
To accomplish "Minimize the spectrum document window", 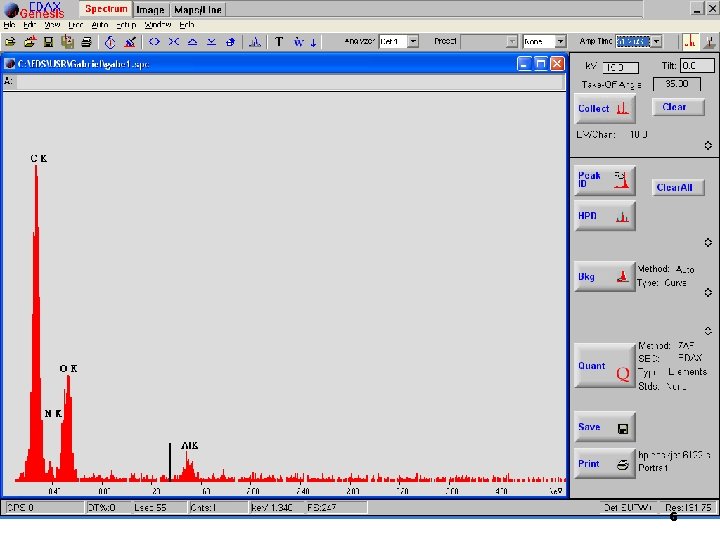I will pos(524,64).
